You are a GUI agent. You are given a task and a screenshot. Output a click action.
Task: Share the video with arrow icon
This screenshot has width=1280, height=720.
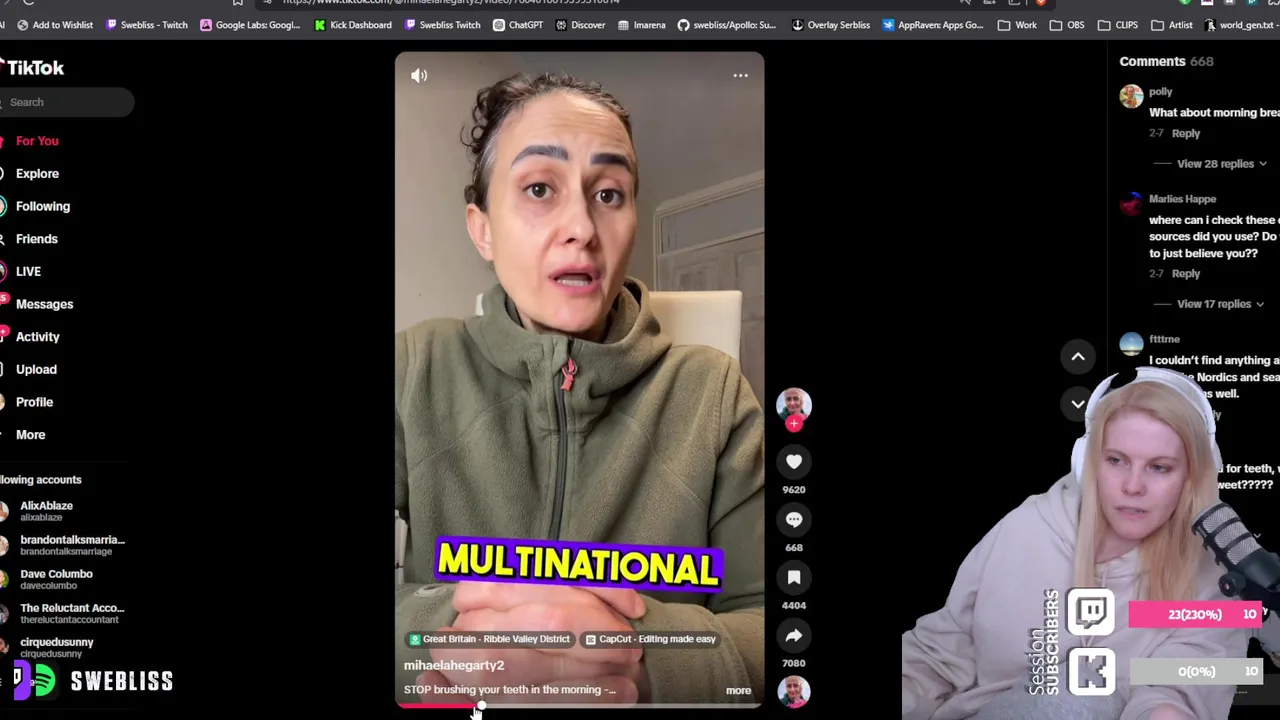(x=794, y=636)
